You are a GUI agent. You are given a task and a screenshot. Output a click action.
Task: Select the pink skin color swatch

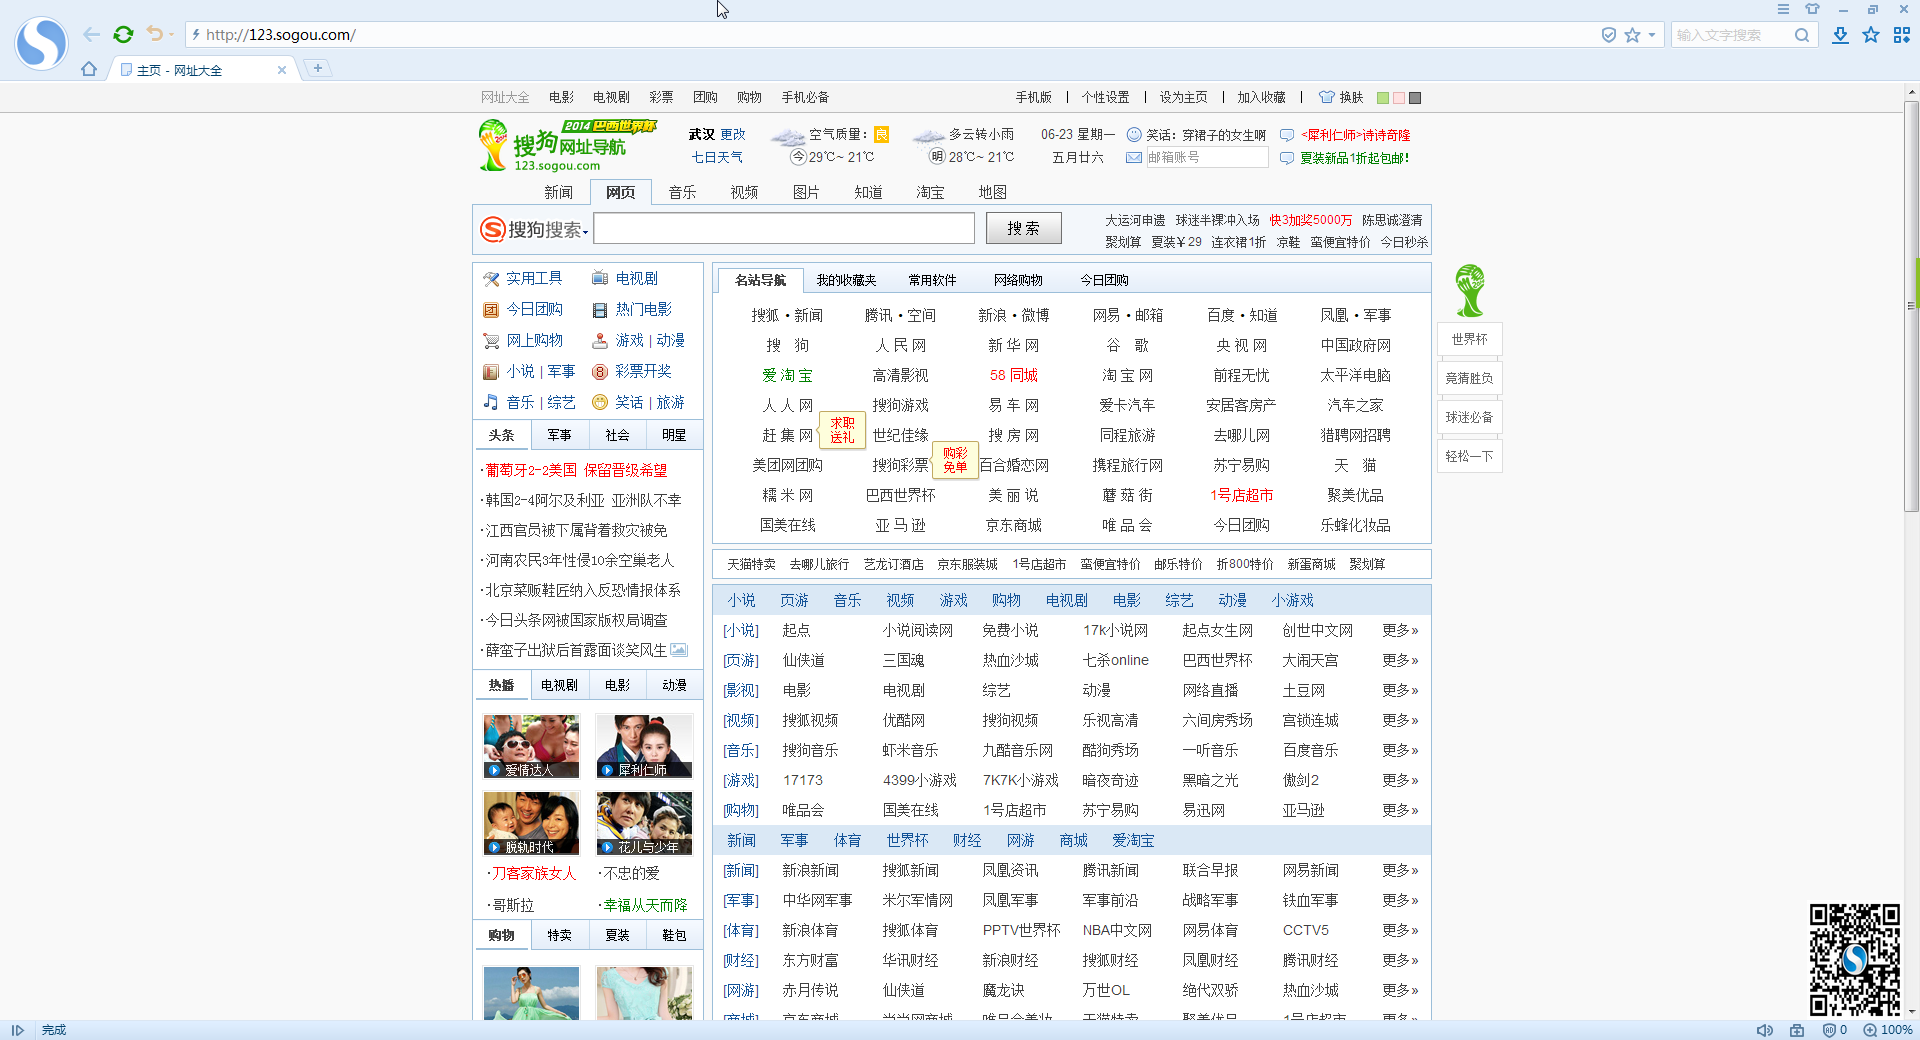click(x=1399, y=98)
